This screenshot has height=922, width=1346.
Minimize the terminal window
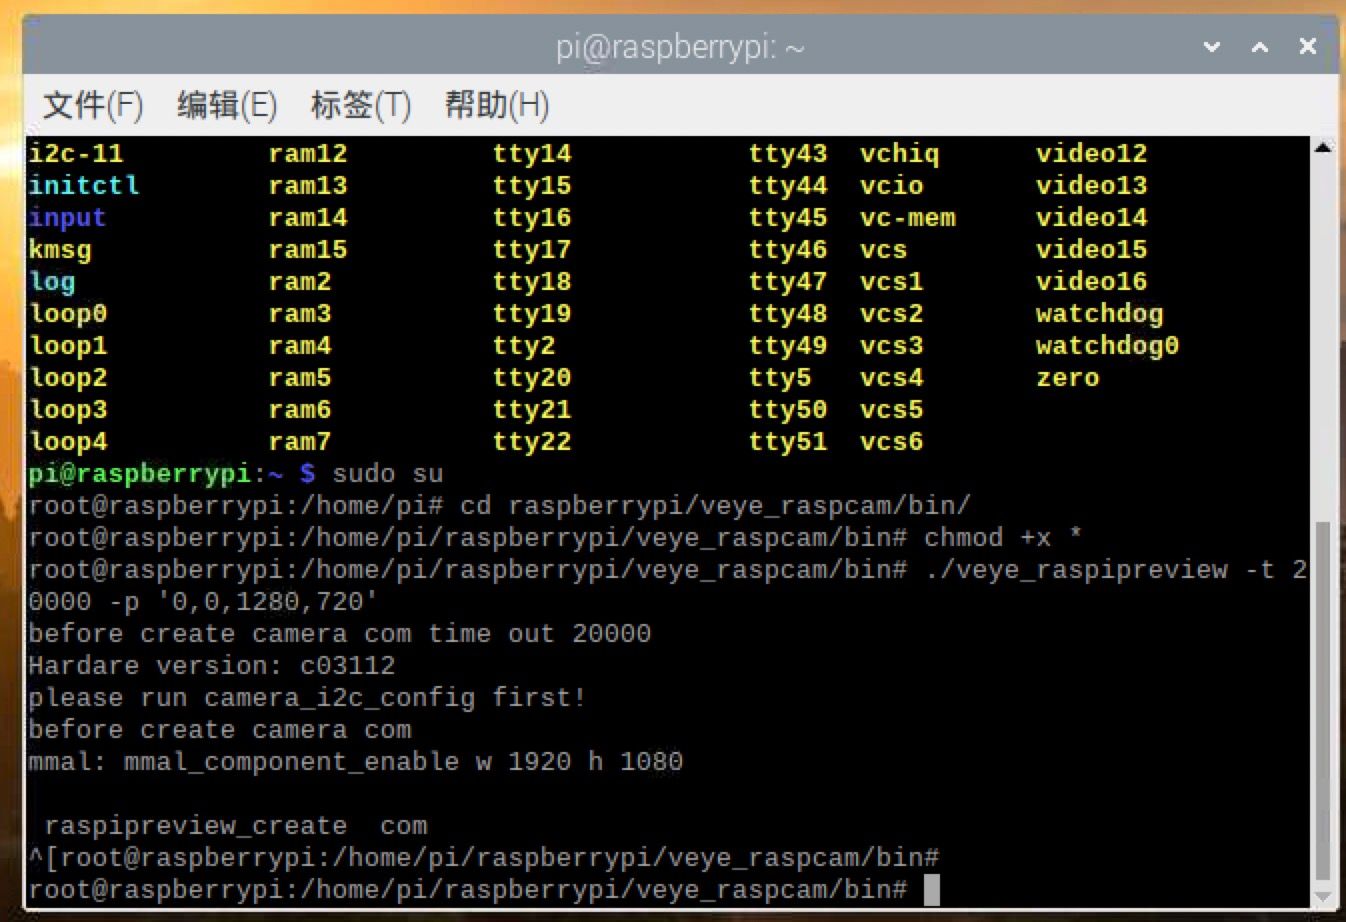coord(1212,47)
